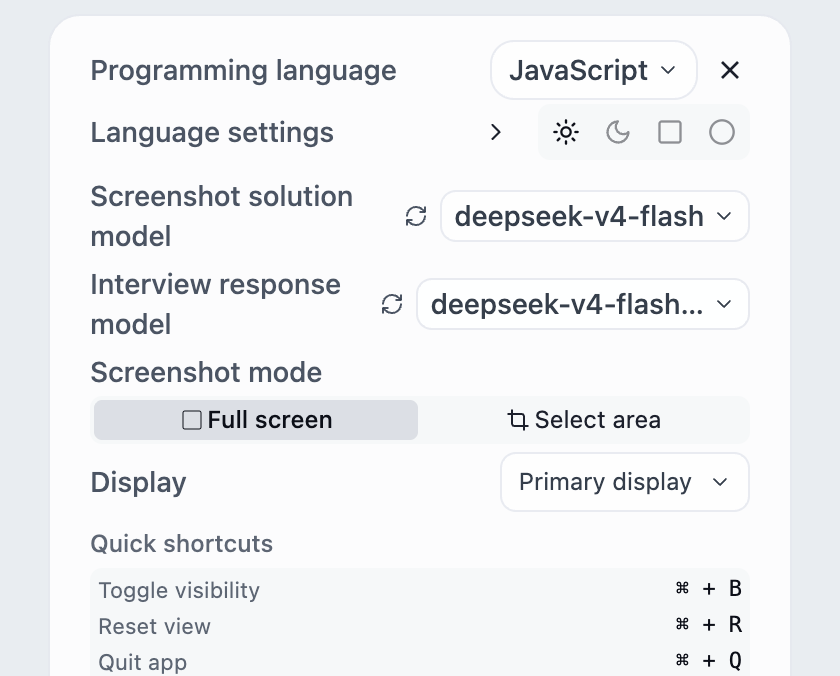The height and width of the screenshot is (676, 840).
Task: Click the Reset view shortcut row
Action: click(420, 626)
